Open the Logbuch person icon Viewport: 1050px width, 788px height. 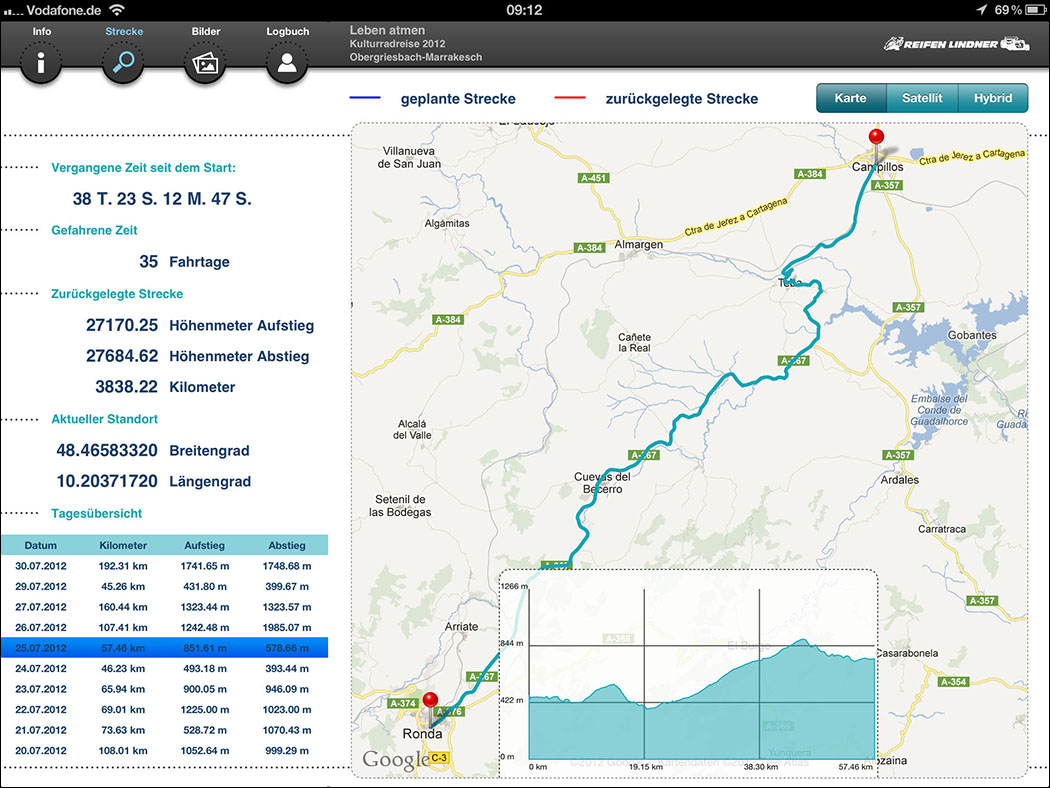[287, 63]
